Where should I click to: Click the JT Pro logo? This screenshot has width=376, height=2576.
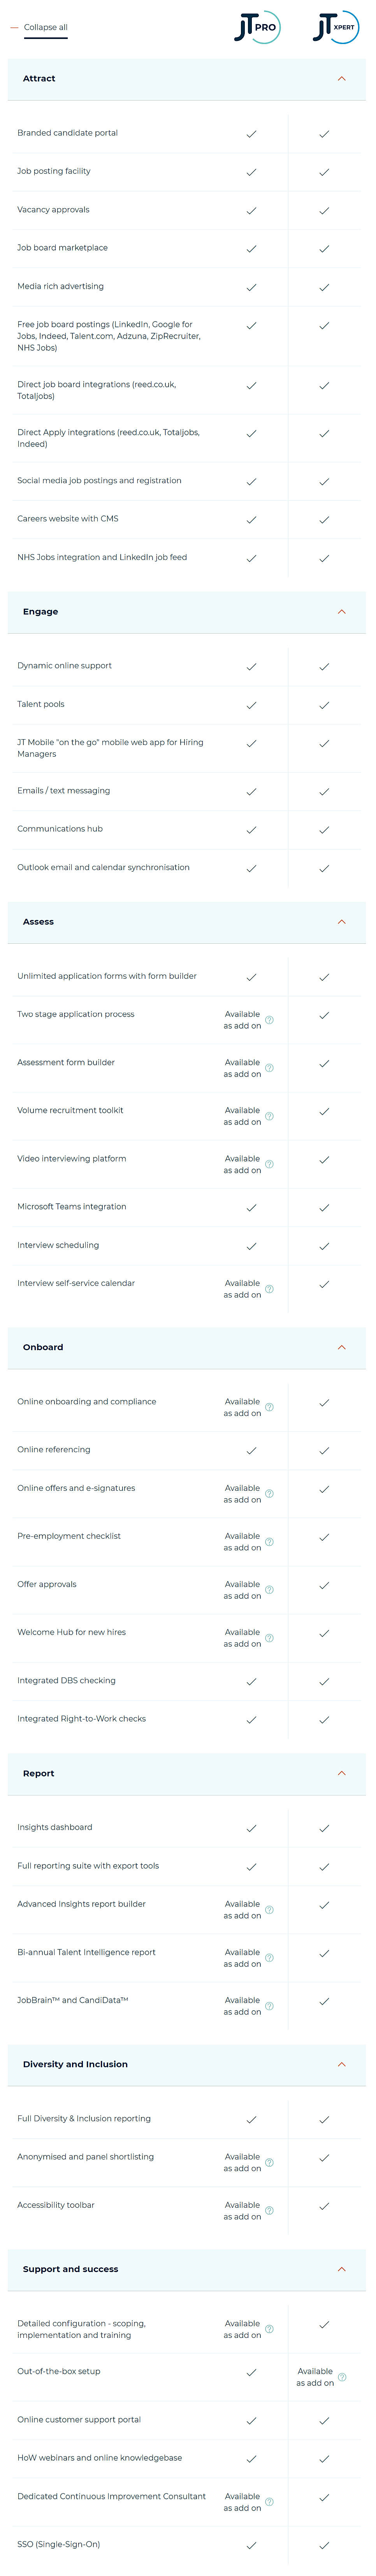coord(256,27)
